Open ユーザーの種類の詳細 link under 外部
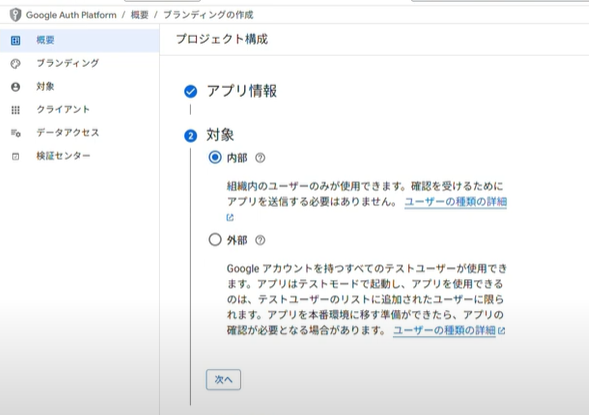The height and width of the screenshot is (415, 589). (x=444, y=330)
